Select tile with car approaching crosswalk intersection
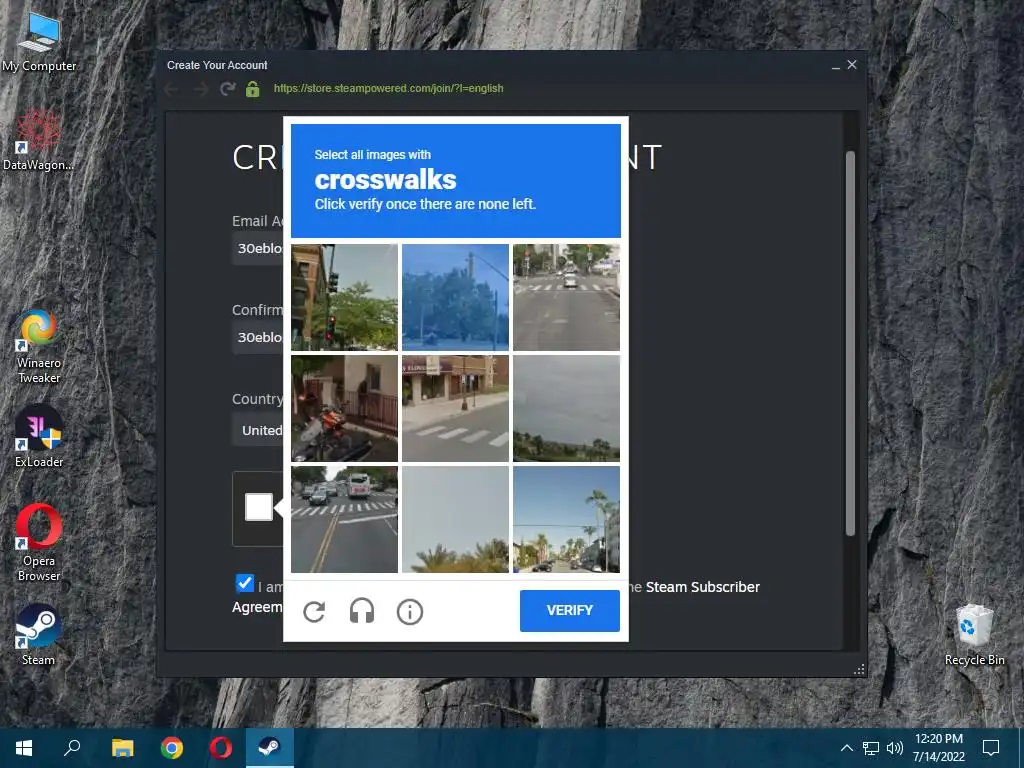 (x=566, y=297)
